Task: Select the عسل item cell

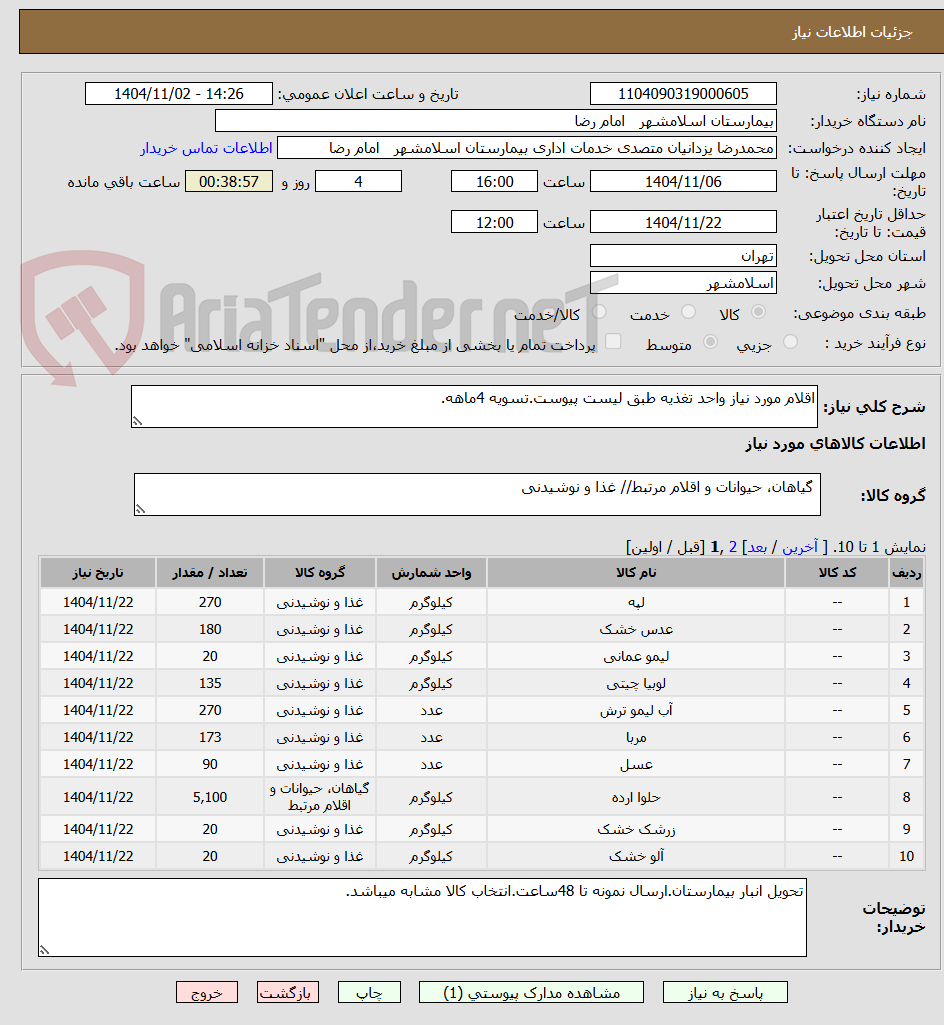Action: click(x=636, y=764)
